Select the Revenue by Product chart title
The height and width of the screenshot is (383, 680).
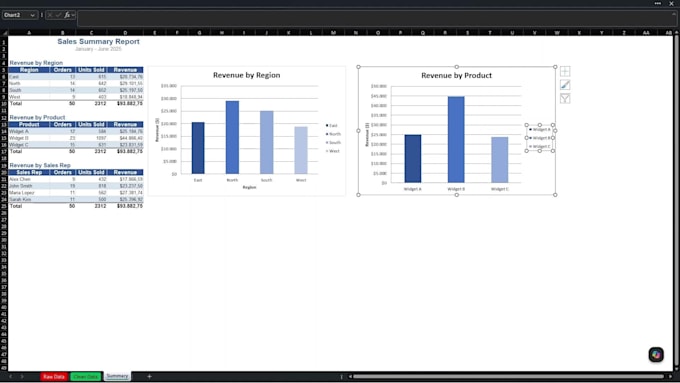[456, 75]
